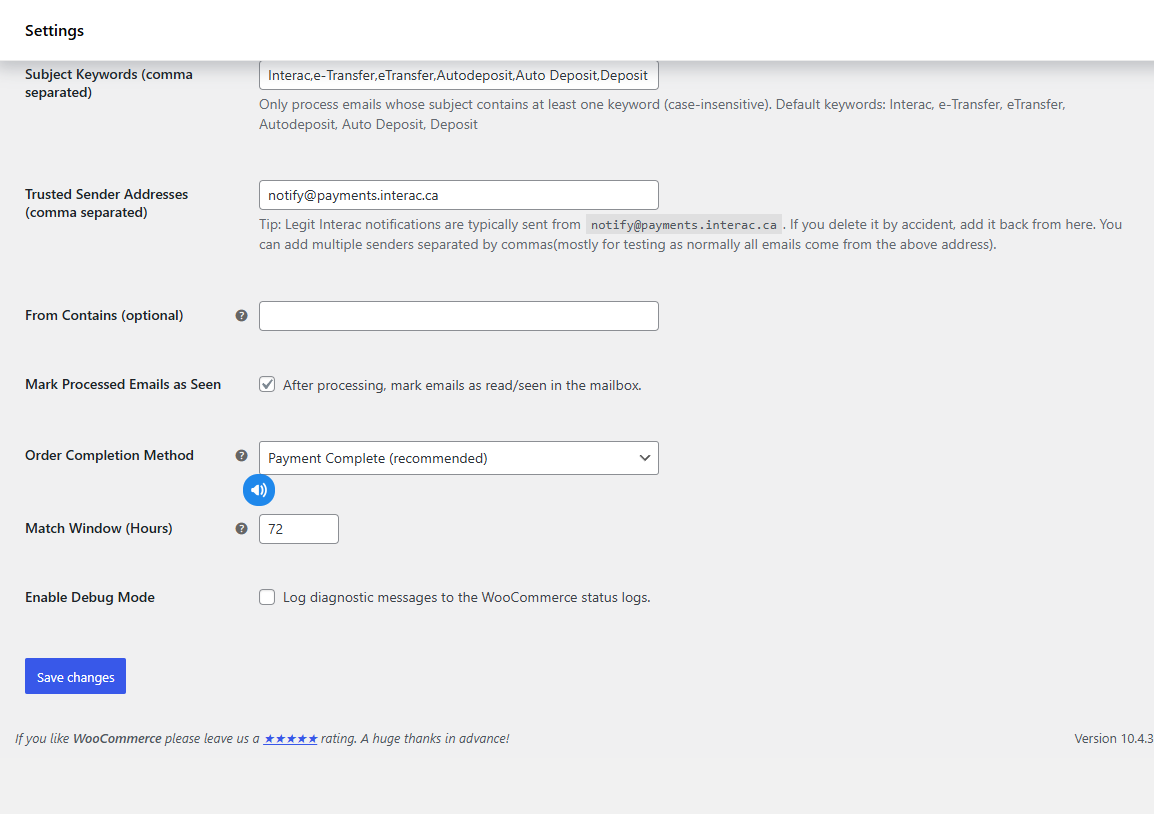Image resolution: width=1154 pixels, height=814 pixels.
Task: Expand the Payment Complete selection list
Action: pos(458,457)
